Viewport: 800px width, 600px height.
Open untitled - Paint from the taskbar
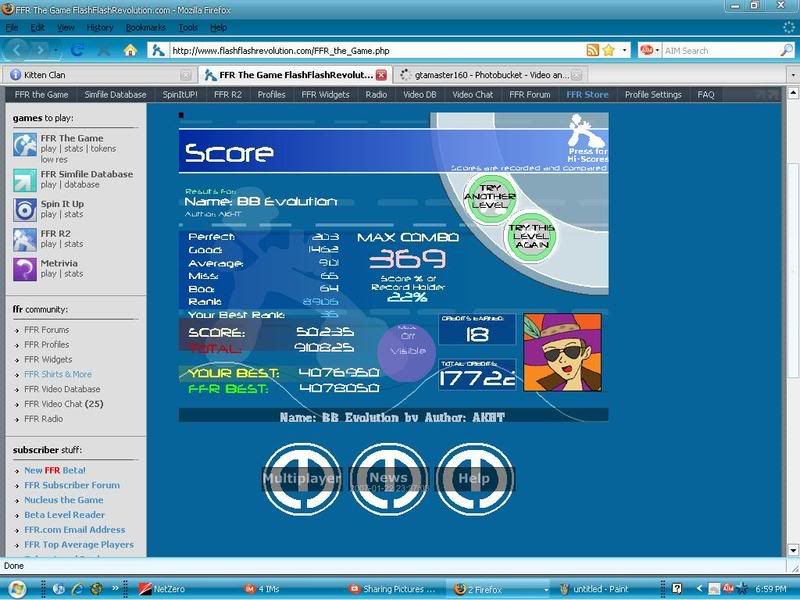click(x=610, y=589)
